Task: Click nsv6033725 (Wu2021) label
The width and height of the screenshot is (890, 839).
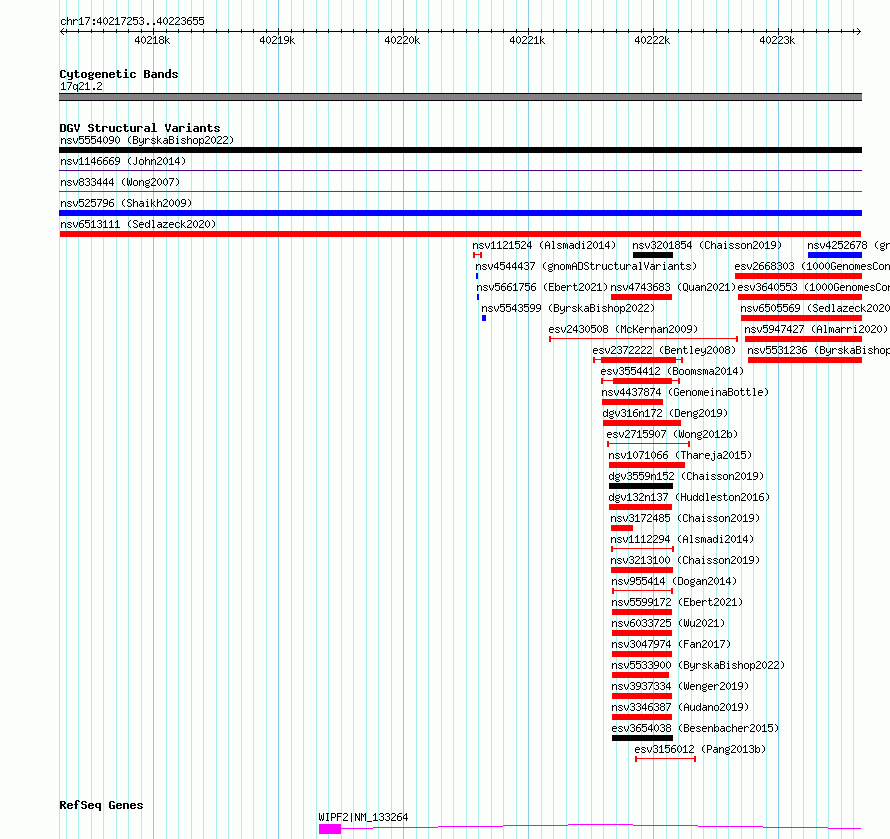Action: point(668,623)
